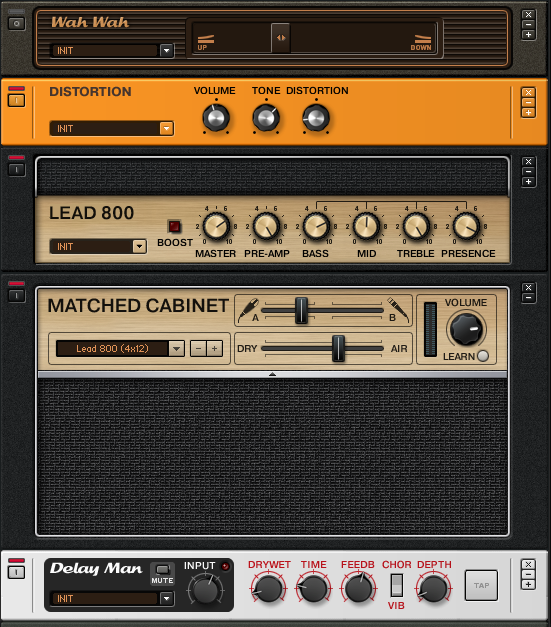Click the Lead 800 BASS knob

click(x=316, y=226)
